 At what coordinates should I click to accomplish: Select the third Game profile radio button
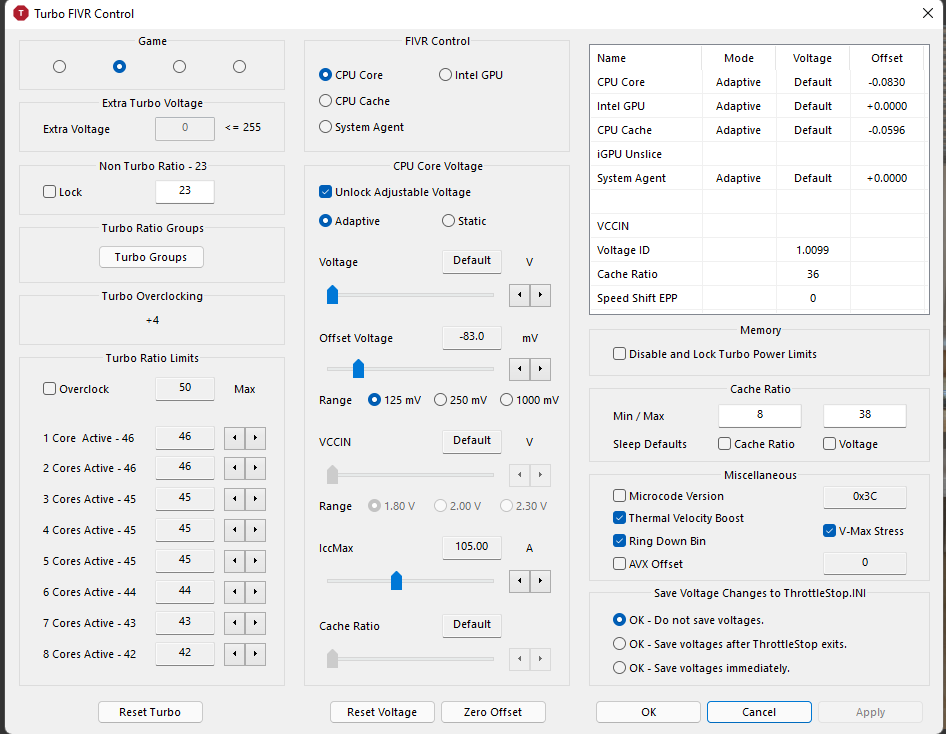(179, 66)
